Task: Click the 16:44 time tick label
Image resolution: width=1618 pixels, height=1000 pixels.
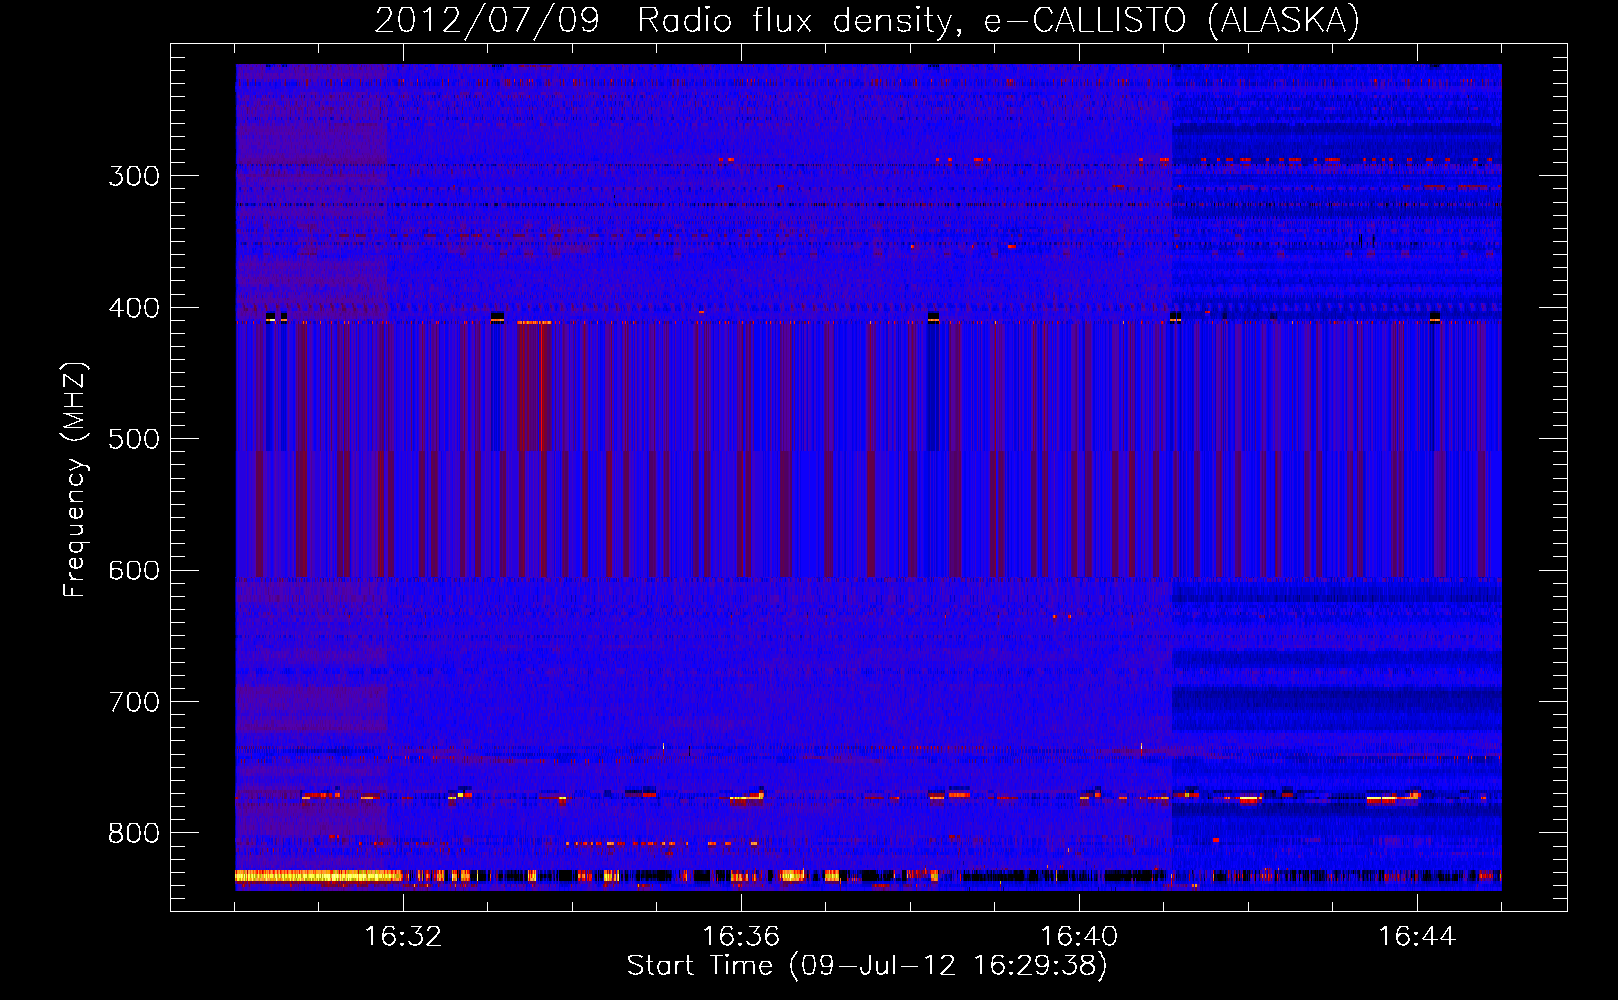Action: 1417,937
